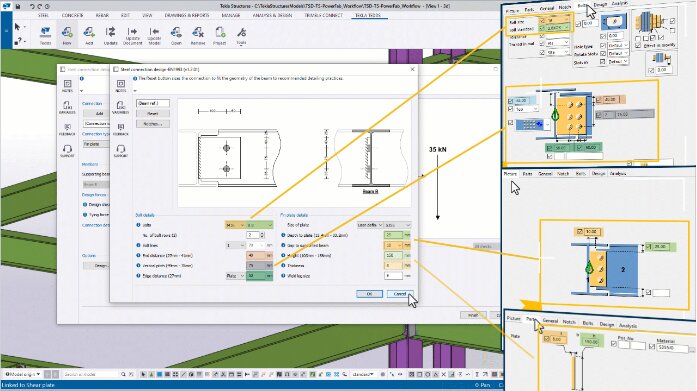Click OK in the connection design dialog
The image size is (697, 391).
click(369, 294)
